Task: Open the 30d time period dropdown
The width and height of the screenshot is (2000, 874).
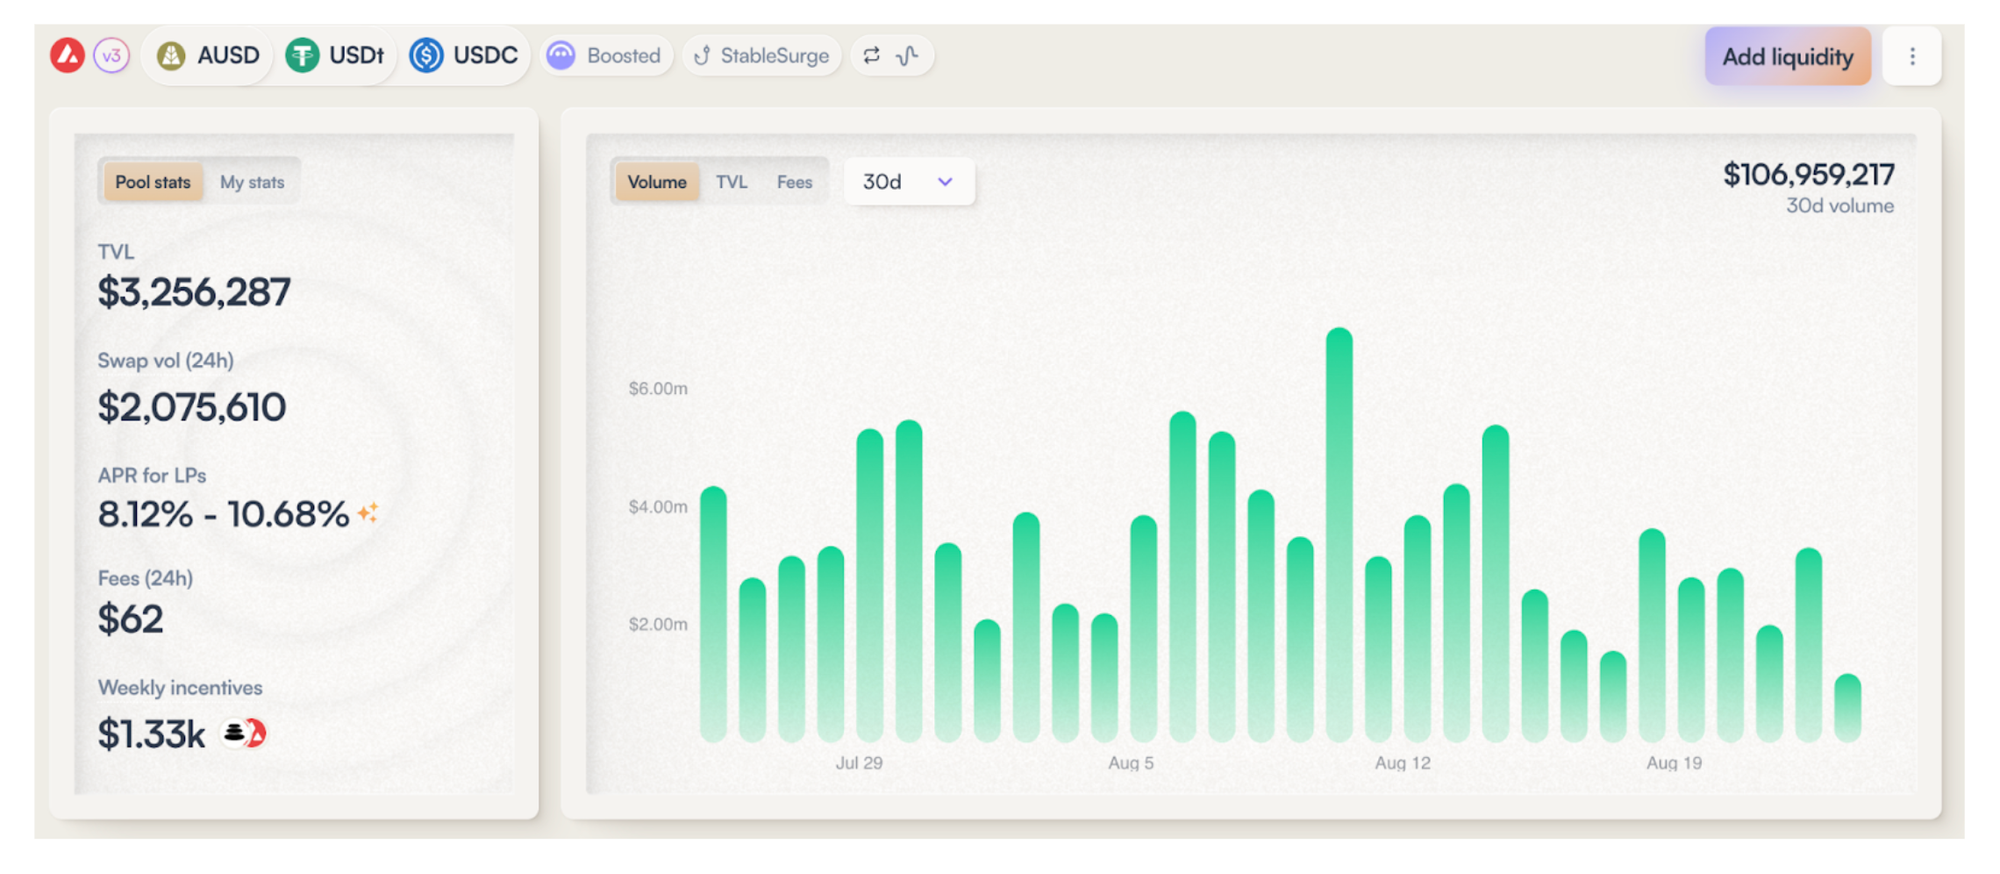Action: pyautogui.click(x=908, y=182)
